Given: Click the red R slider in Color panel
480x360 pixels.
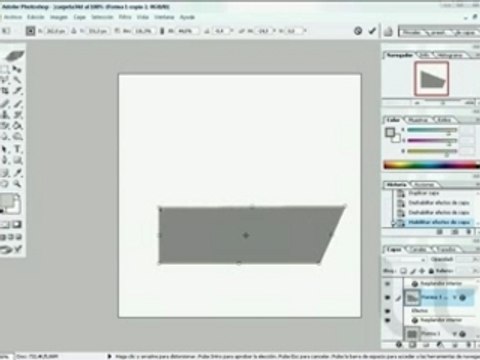Looking at the screenshot, I should tap(432, 130).
